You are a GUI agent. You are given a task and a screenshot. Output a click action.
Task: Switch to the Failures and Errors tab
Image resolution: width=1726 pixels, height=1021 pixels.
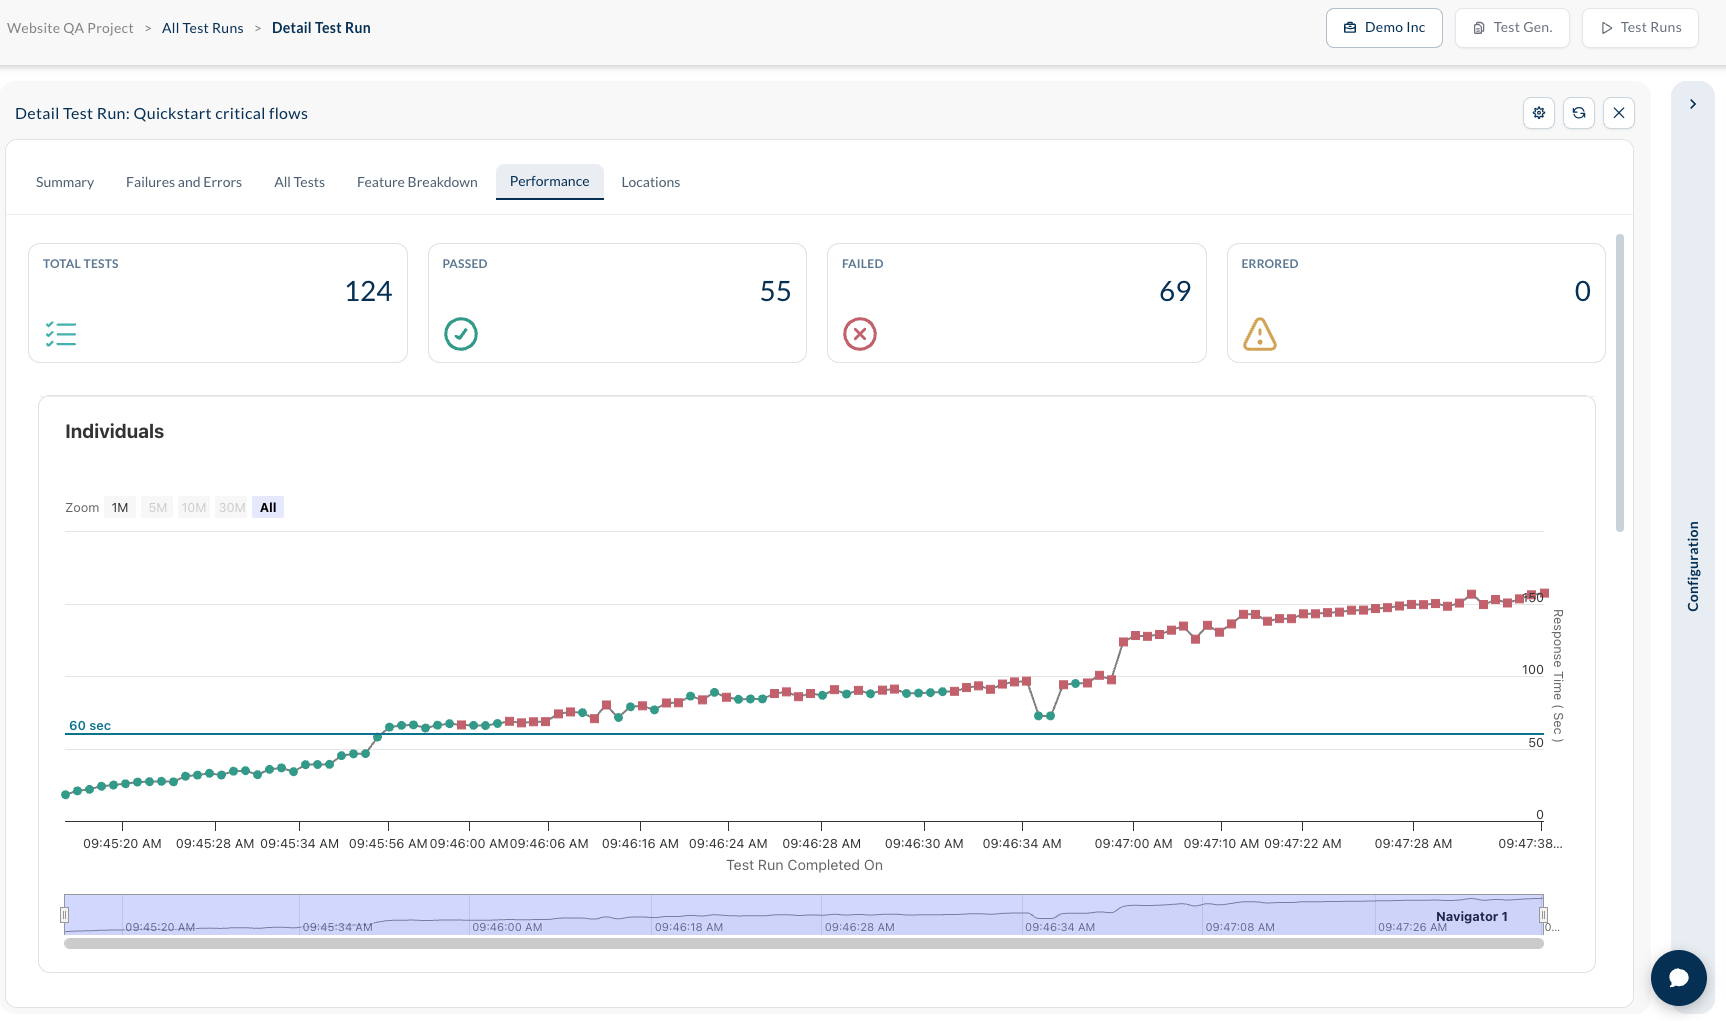click(x=184, y=182)
